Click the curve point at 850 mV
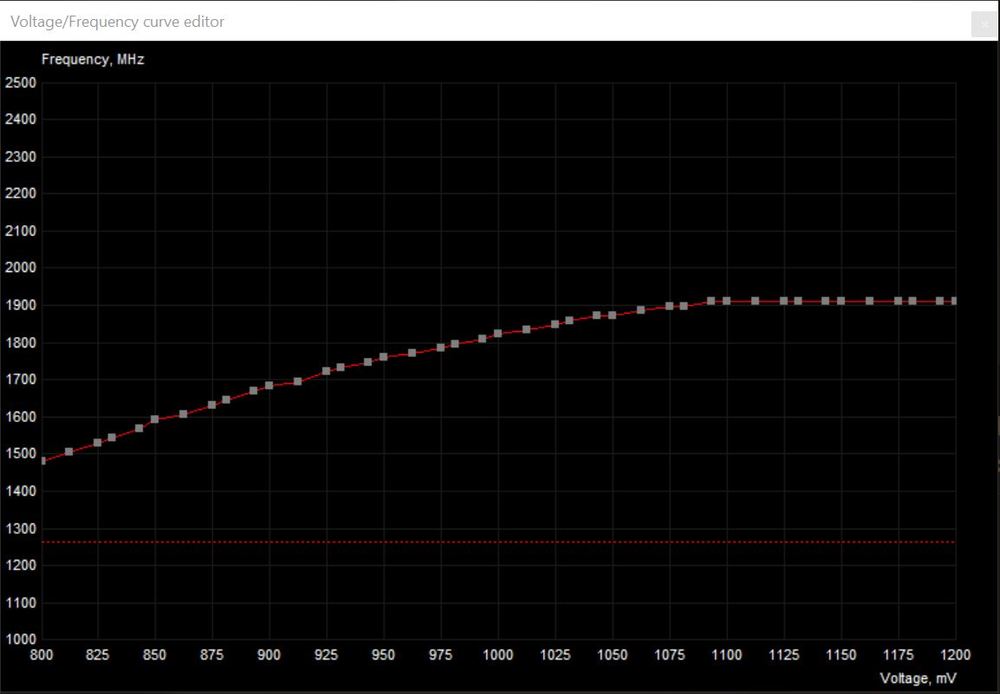Screen dimensions: 1000x694 pyautogui.click(x=155, y=419)
